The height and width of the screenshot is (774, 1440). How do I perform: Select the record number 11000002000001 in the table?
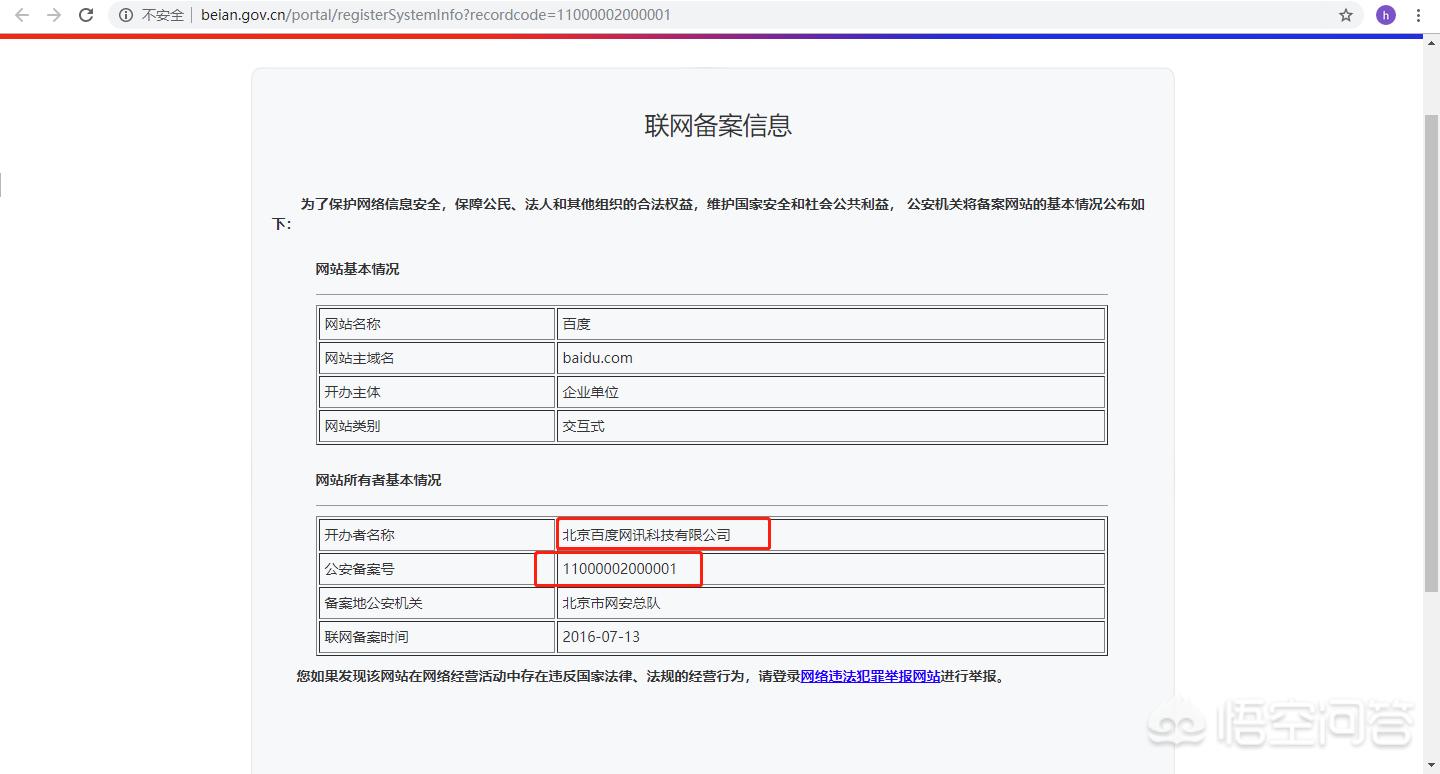[620, 569]
